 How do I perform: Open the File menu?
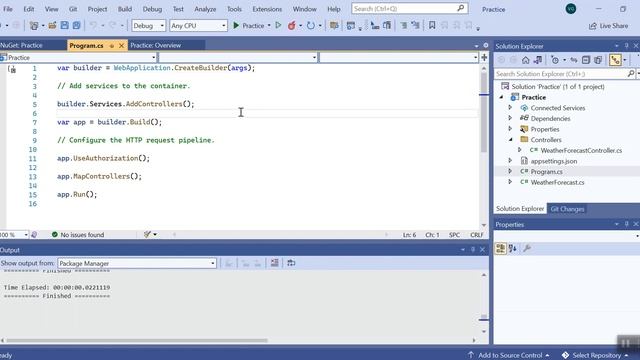point(8,9)
